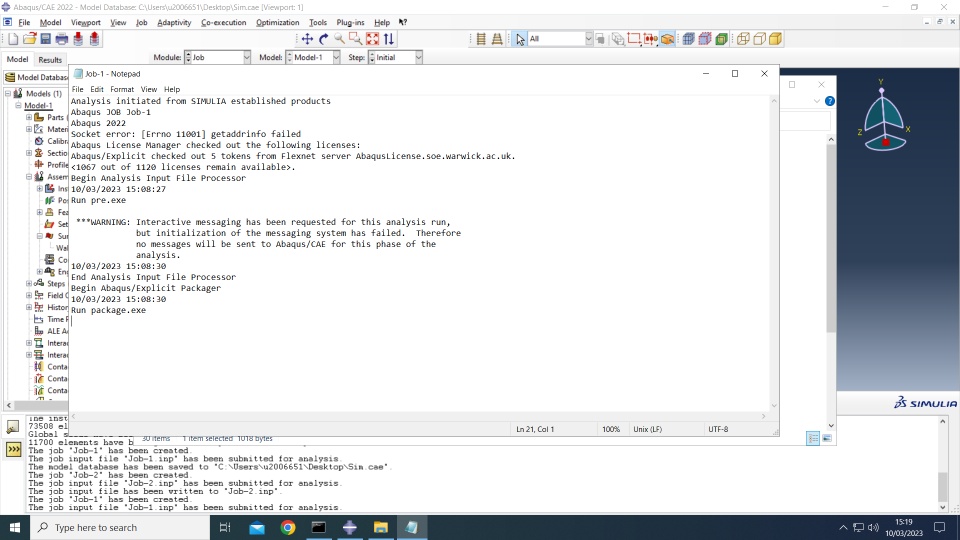Select the Rotate View tool
Viewport: 960px width, 540px height.
click(x=323, y=39)
